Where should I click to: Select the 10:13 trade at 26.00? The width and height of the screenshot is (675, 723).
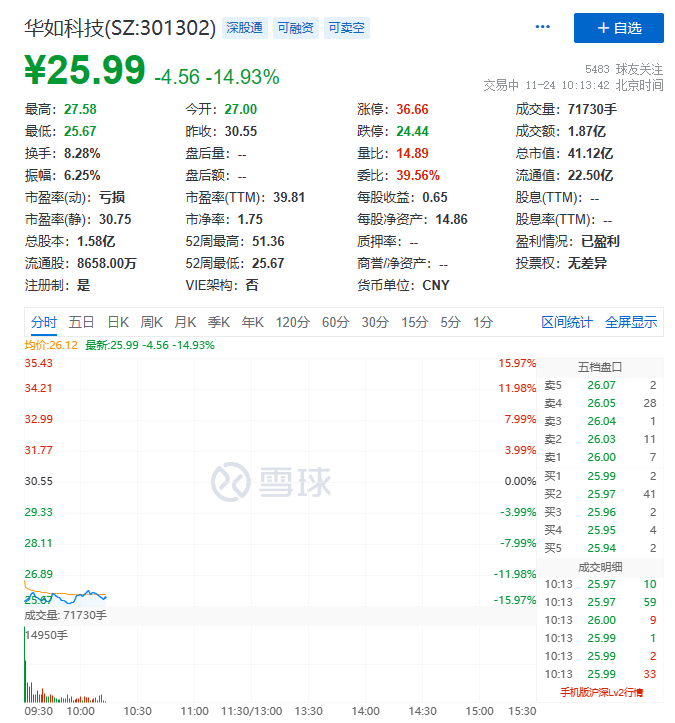[600, 620]
